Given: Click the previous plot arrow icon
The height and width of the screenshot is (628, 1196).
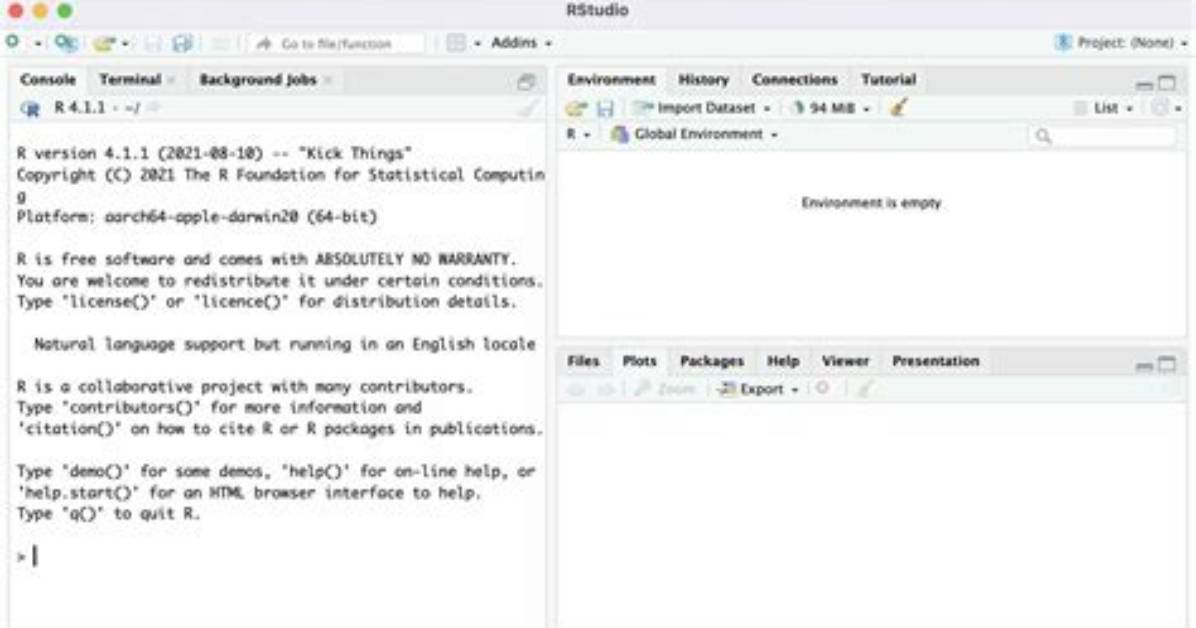Looking at the screenshot, I should pos(577,390).
